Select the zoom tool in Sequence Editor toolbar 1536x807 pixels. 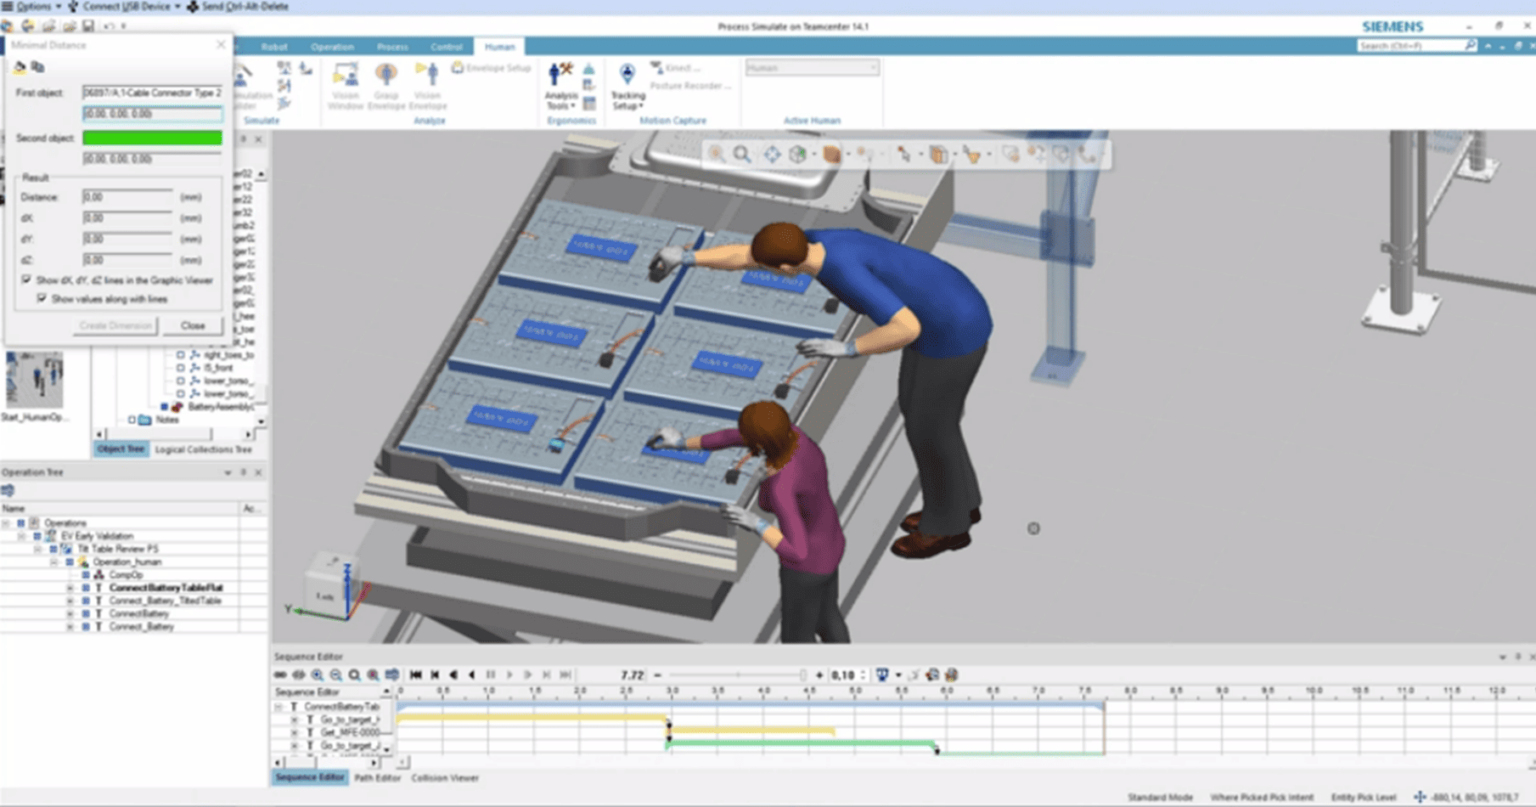[318, 673]
